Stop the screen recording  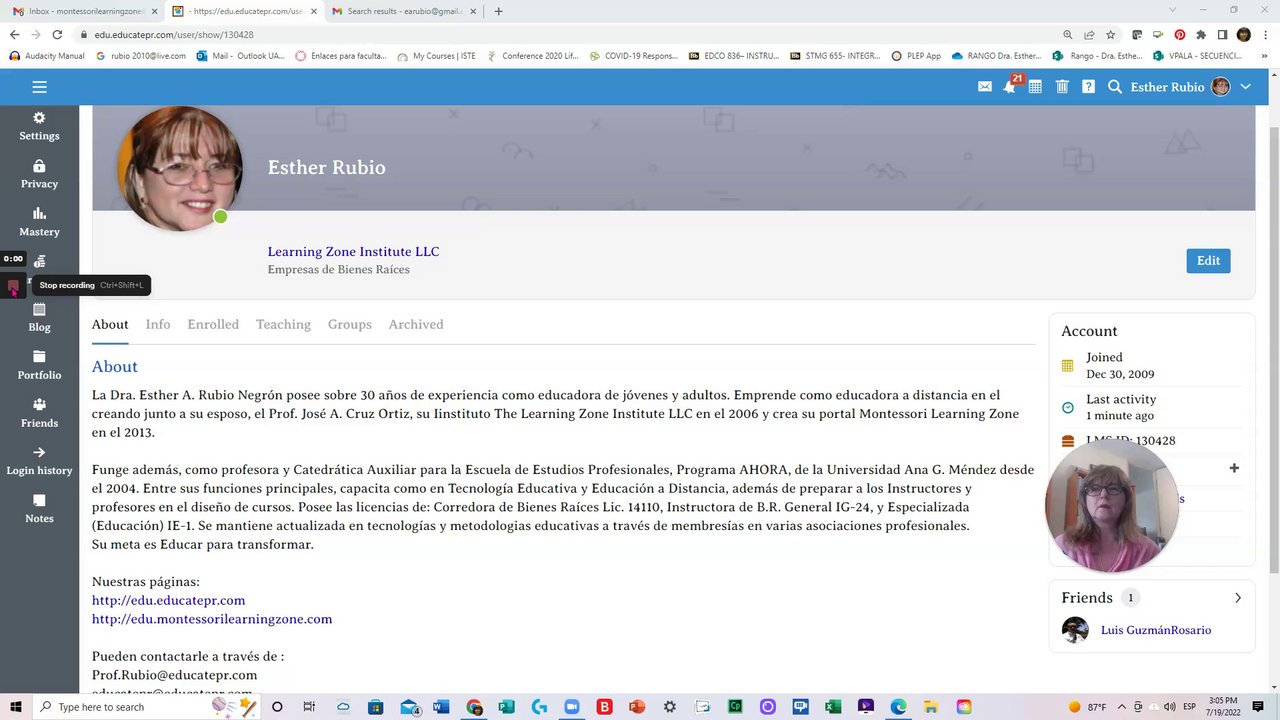pos(13,287)
